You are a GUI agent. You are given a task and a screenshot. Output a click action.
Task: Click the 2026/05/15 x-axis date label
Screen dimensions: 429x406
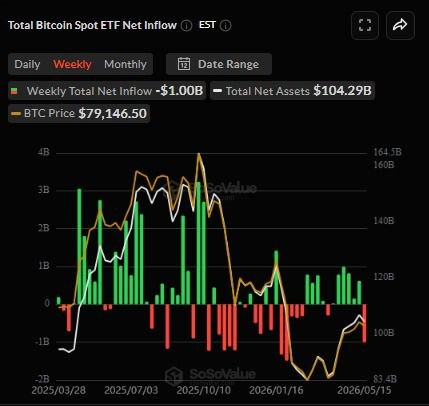tap(364, 390)
